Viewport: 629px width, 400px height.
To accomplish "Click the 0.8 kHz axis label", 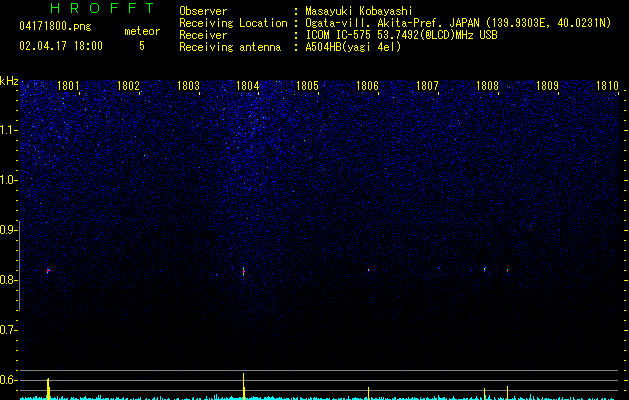I will click(8, 280).
